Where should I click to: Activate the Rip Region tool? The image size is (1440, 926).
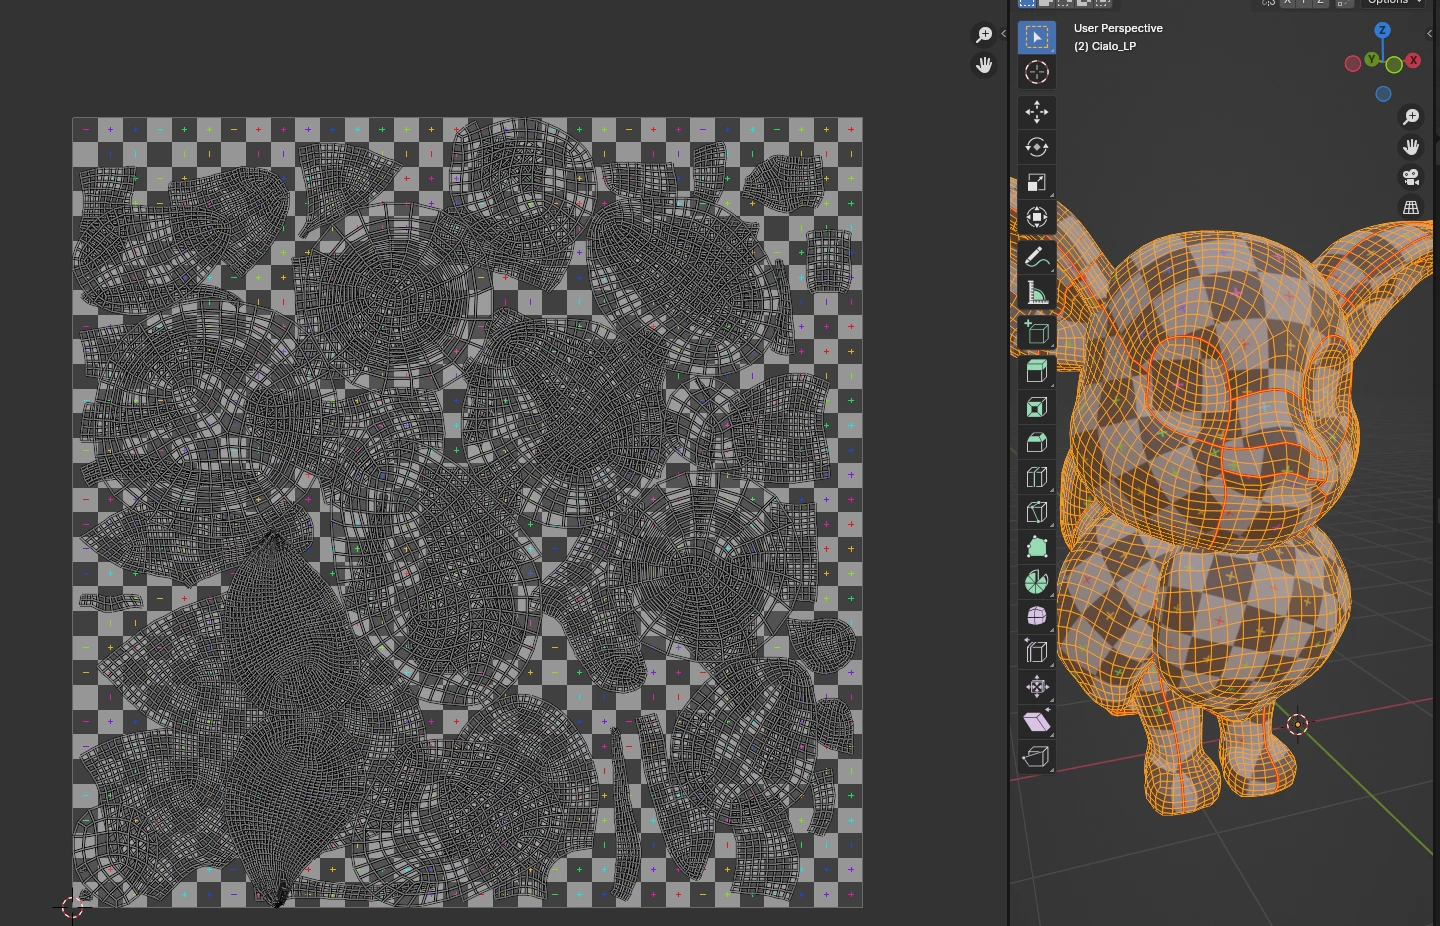pos(1037,757)
